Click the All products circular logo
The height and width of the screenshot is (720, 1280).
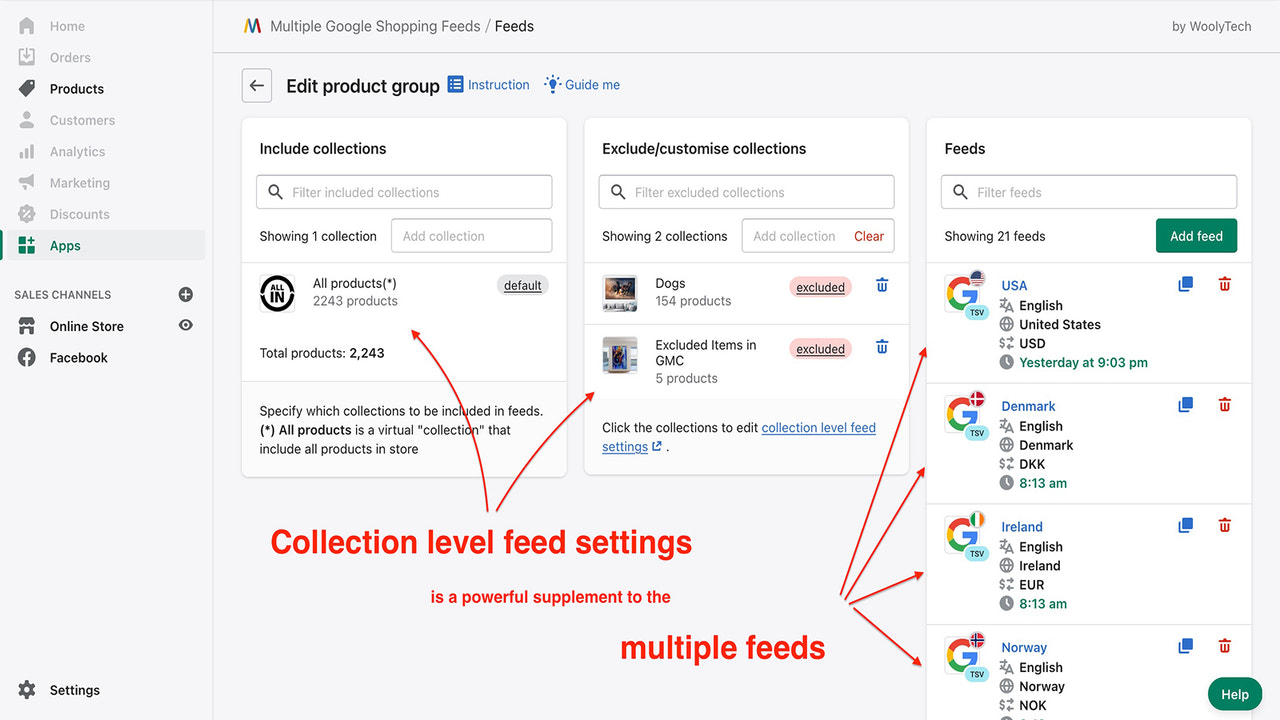pyautogui.click(x=277, y=293)
